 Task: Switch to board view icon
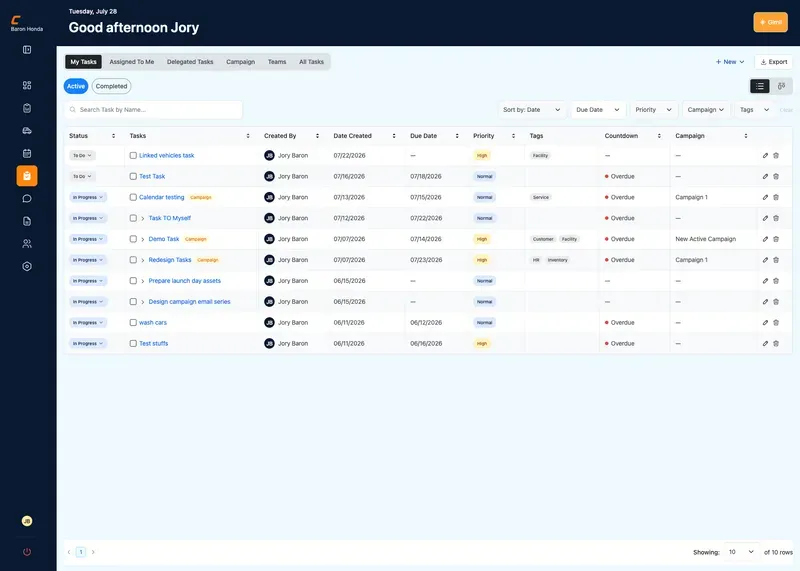click(781, 86)
